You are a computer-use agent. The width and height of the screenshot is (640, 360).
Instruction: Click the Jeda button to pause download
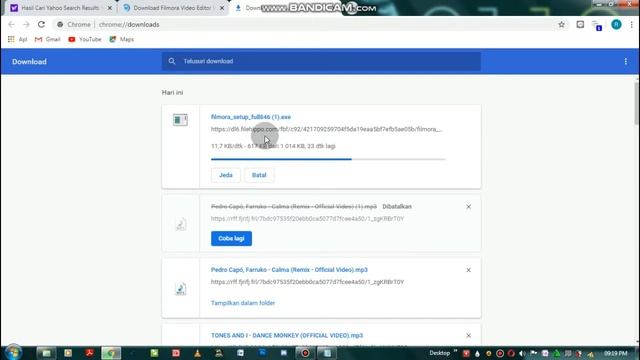click(226, 175)
